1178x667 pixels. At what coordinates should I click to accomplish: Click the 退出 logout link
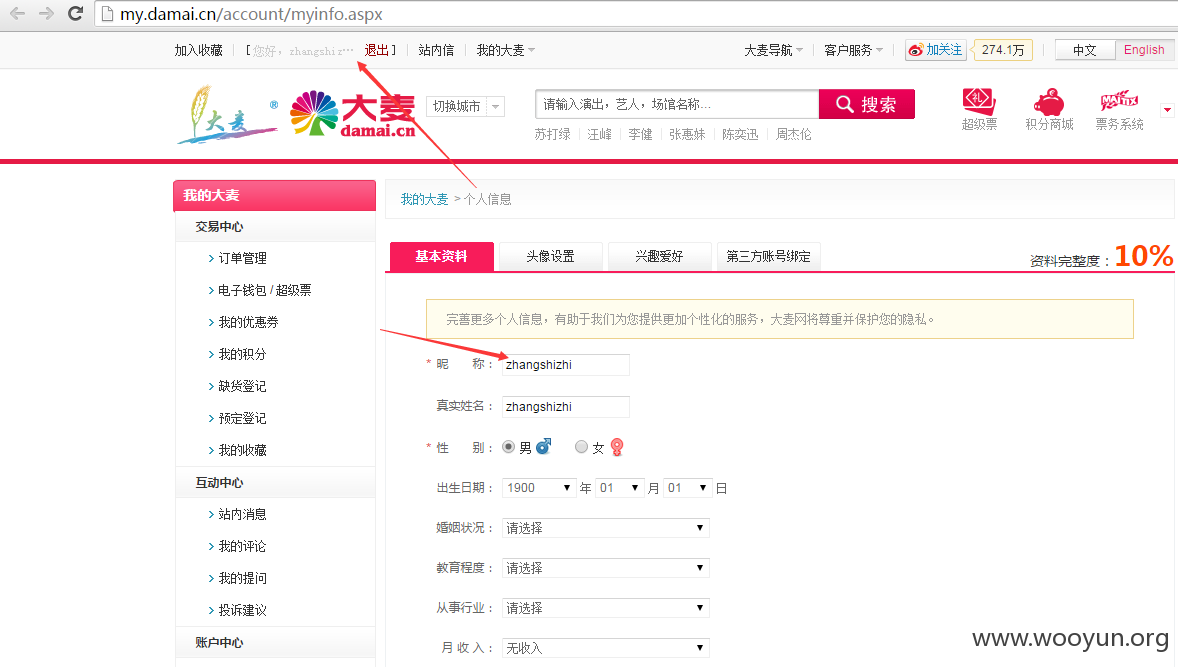pos(376,50)
